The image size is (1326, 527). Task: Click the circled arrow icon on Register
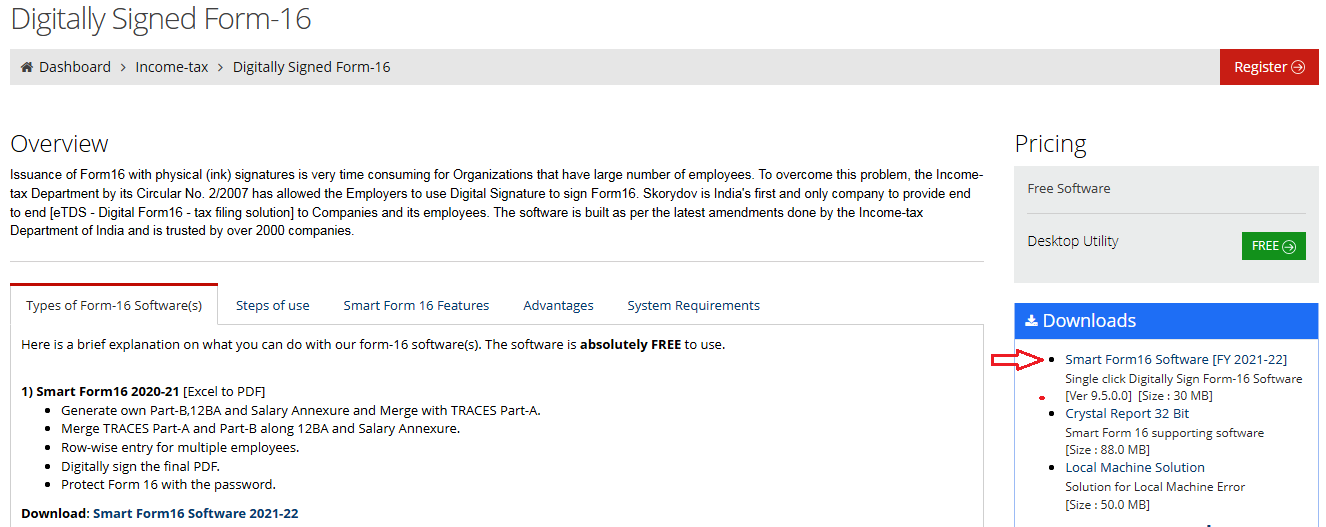pos(1298,67)
